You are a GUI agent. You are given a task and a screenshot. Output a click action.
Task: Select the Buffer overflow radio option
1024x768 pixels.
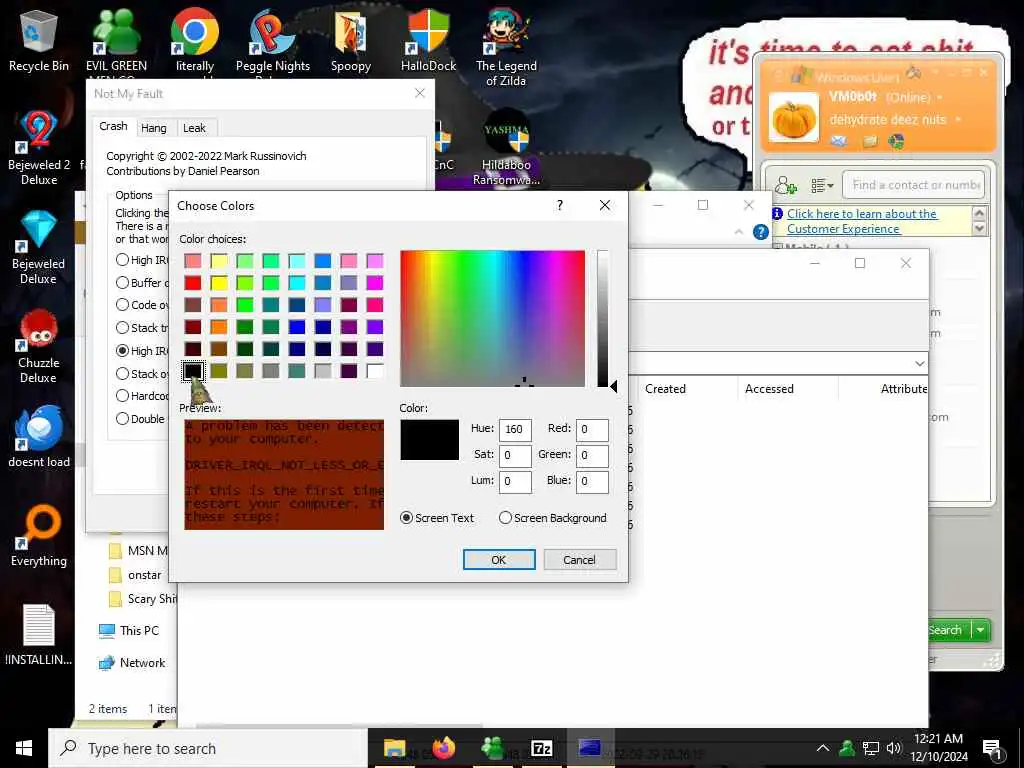122,283
